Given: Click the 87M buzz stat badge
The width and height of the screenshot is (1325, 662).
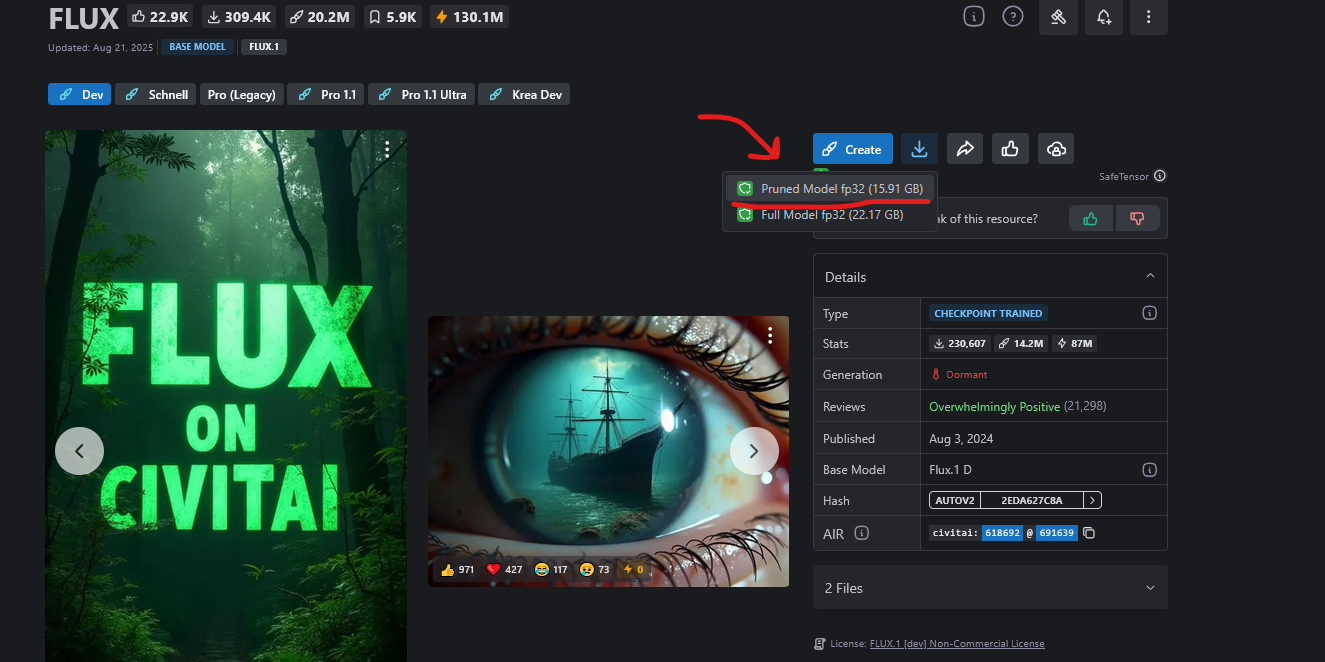Looking at the screenshot, I should click(x=1075, y=343).
